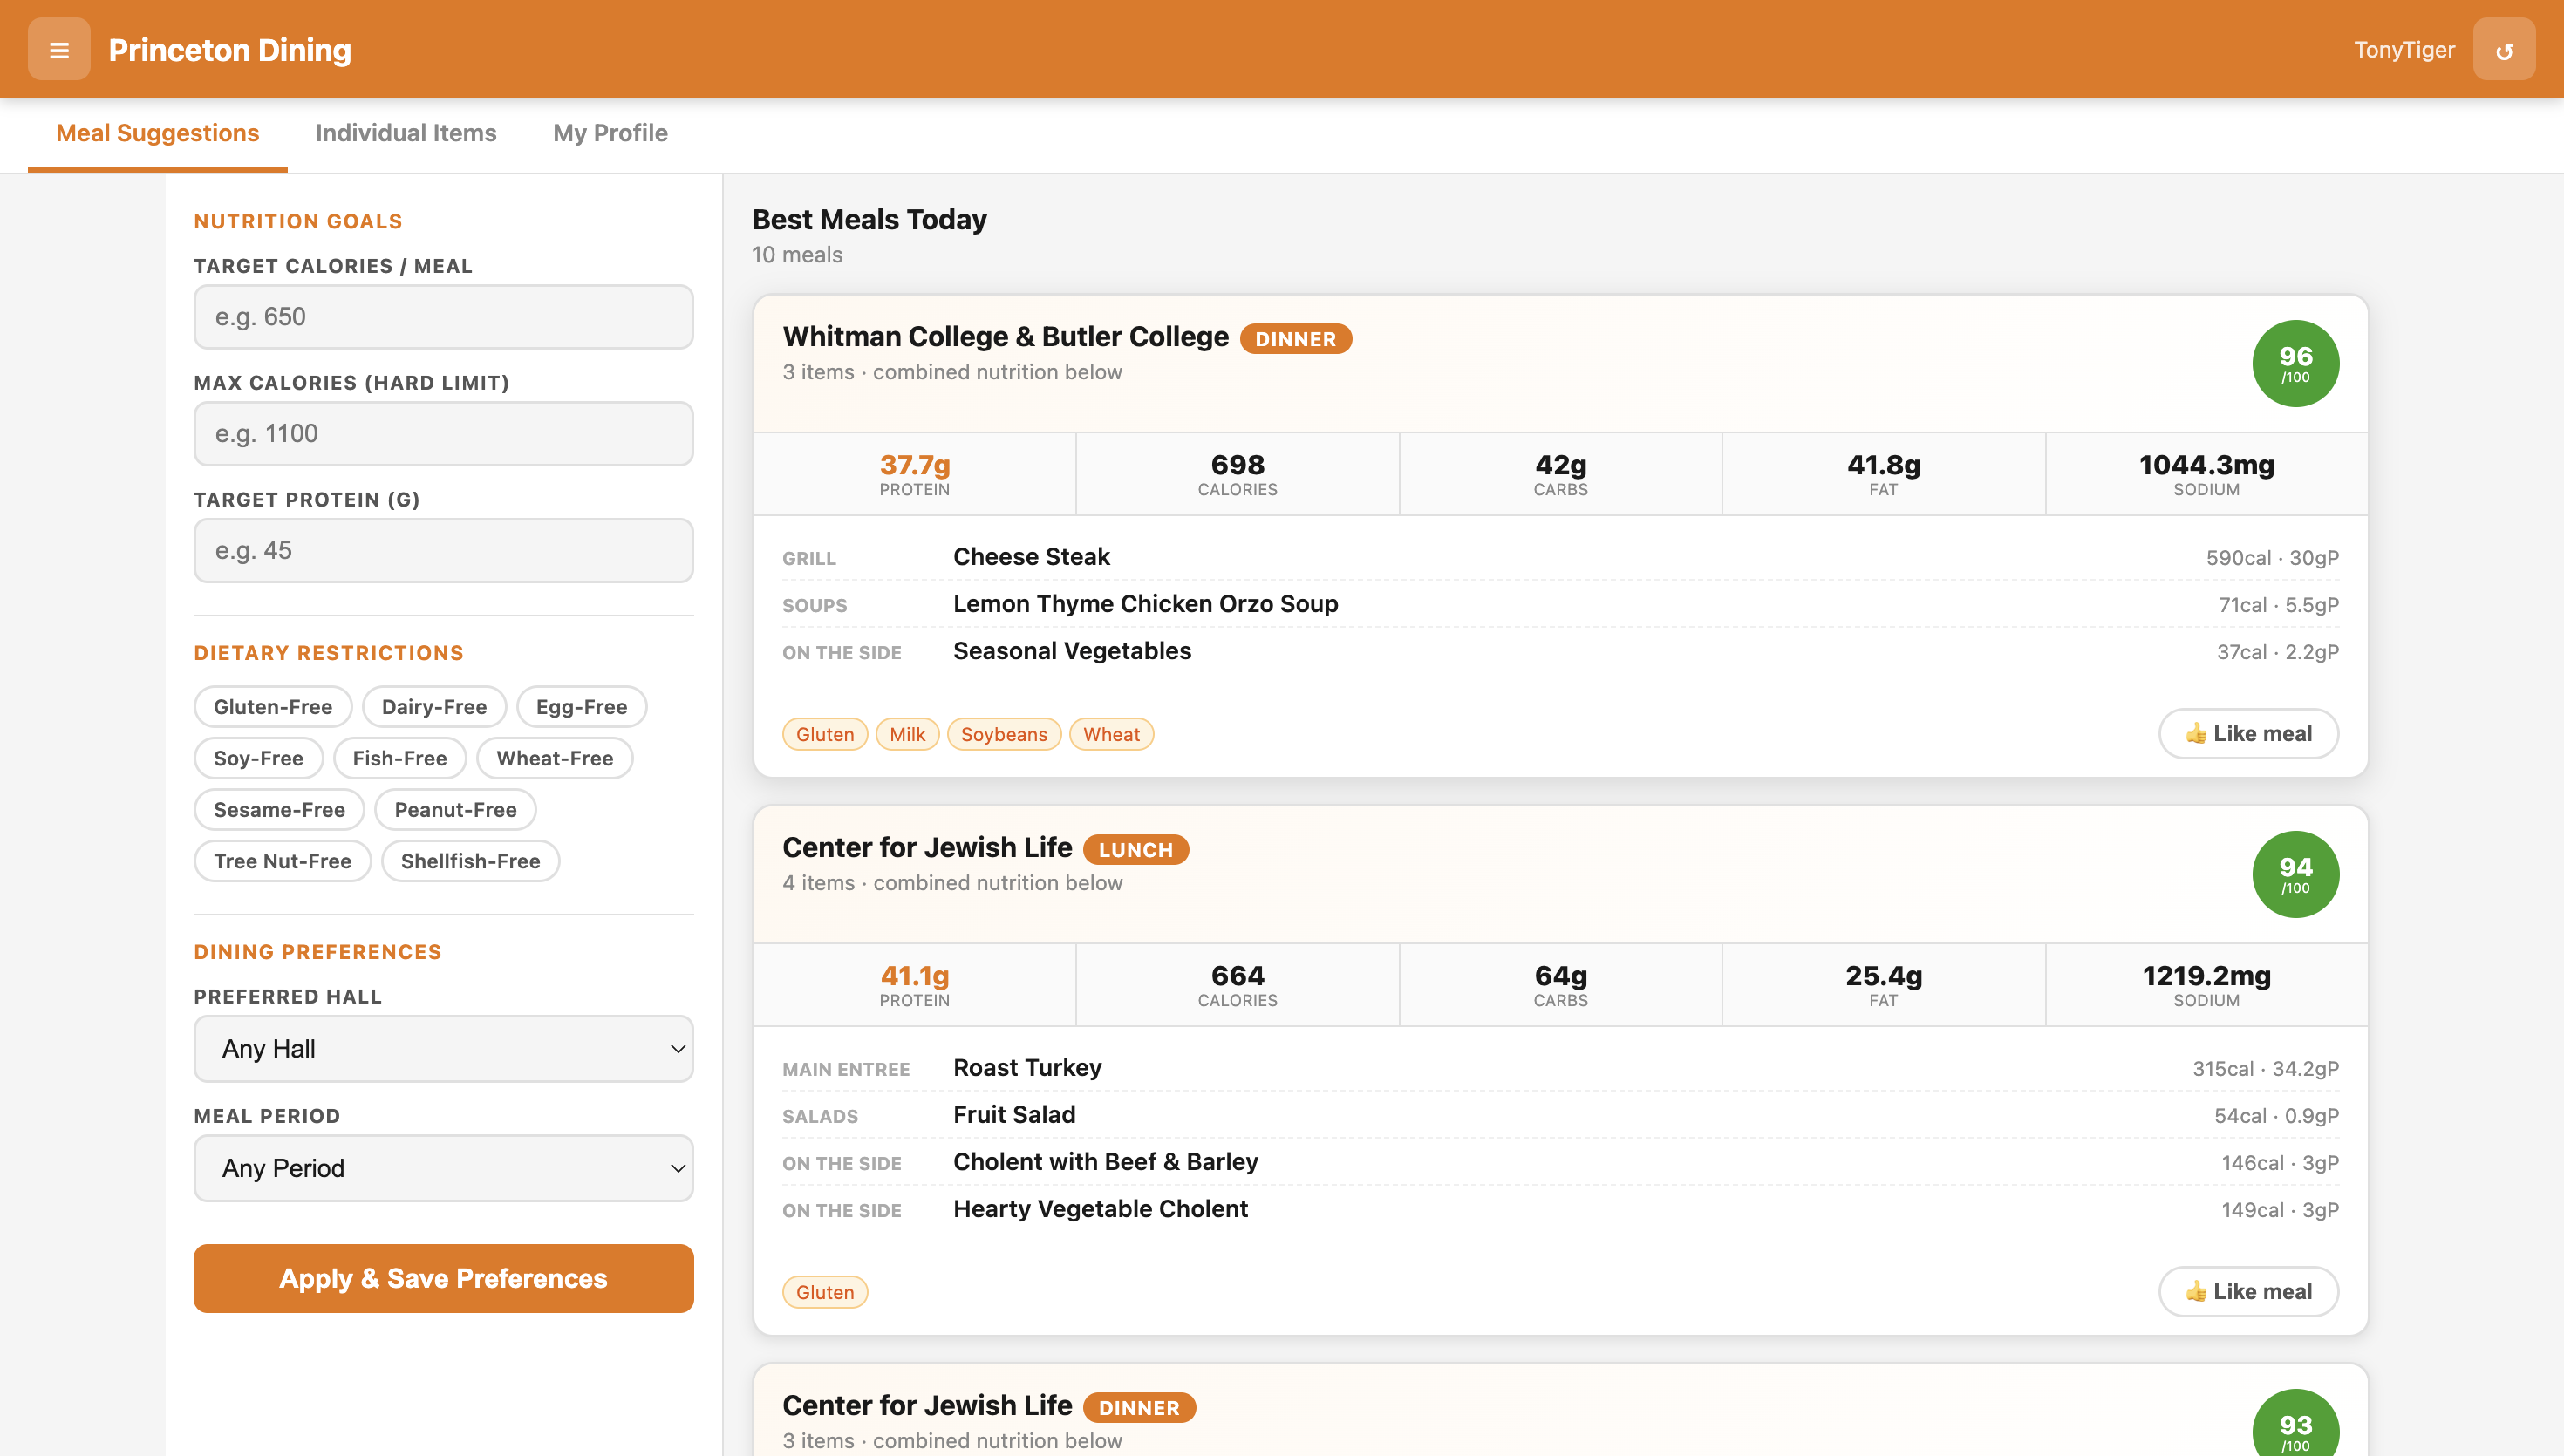Click Apply & Save Preferences button
The image size is (2564, 1456).
pos(443,1278)
